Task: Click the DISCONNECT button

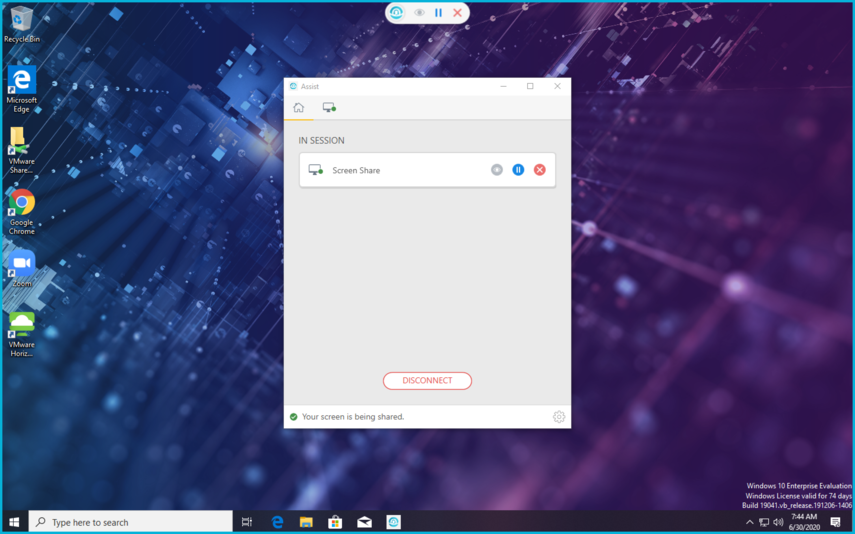Action: click(427, 381)
